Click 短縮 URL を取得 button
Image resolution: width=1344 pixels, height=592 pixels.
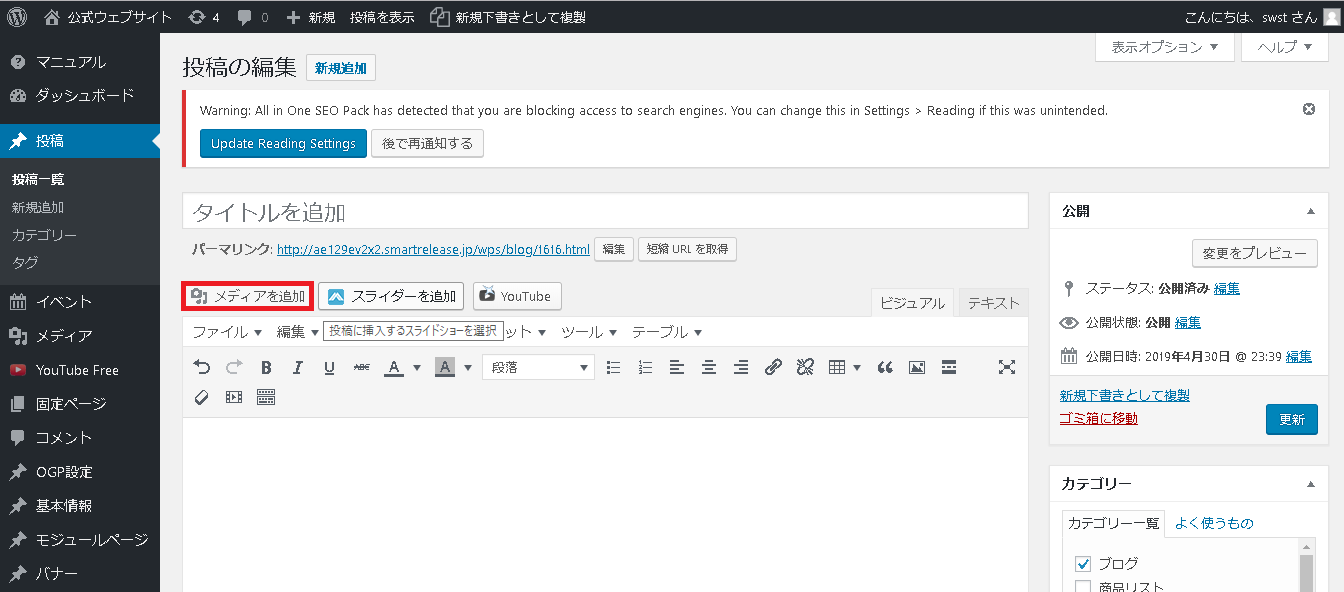[687, 249]
